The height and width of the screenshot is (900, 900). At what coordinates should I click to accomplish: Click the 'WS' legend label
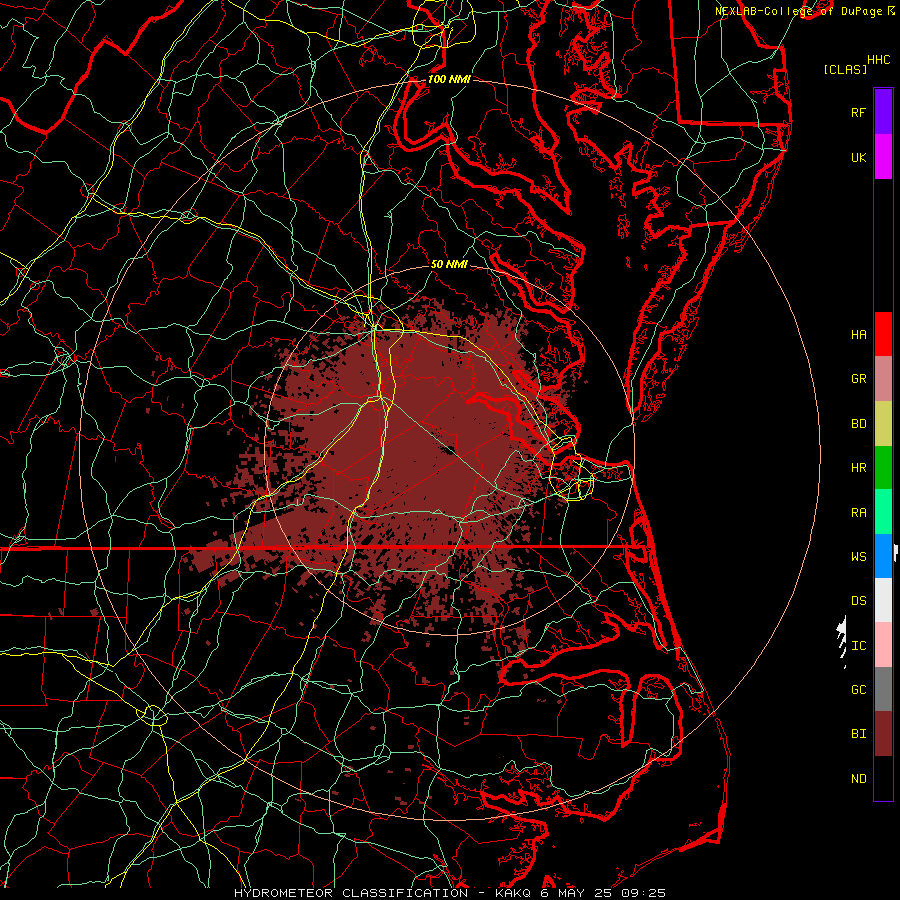[x=858, y=557]
